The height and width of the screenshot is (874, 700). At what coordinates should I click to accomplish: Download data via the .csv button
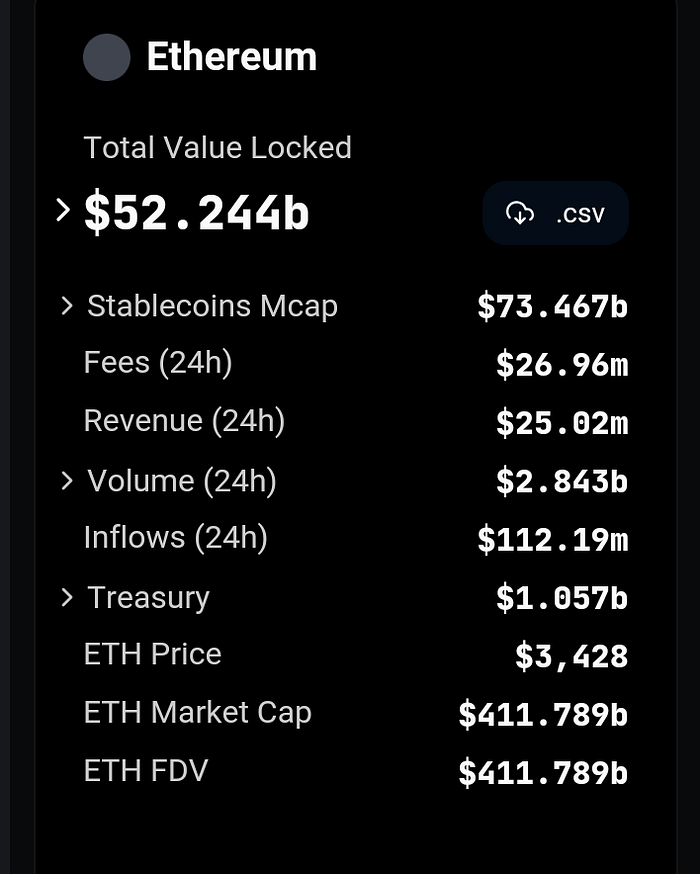point(555,213)
